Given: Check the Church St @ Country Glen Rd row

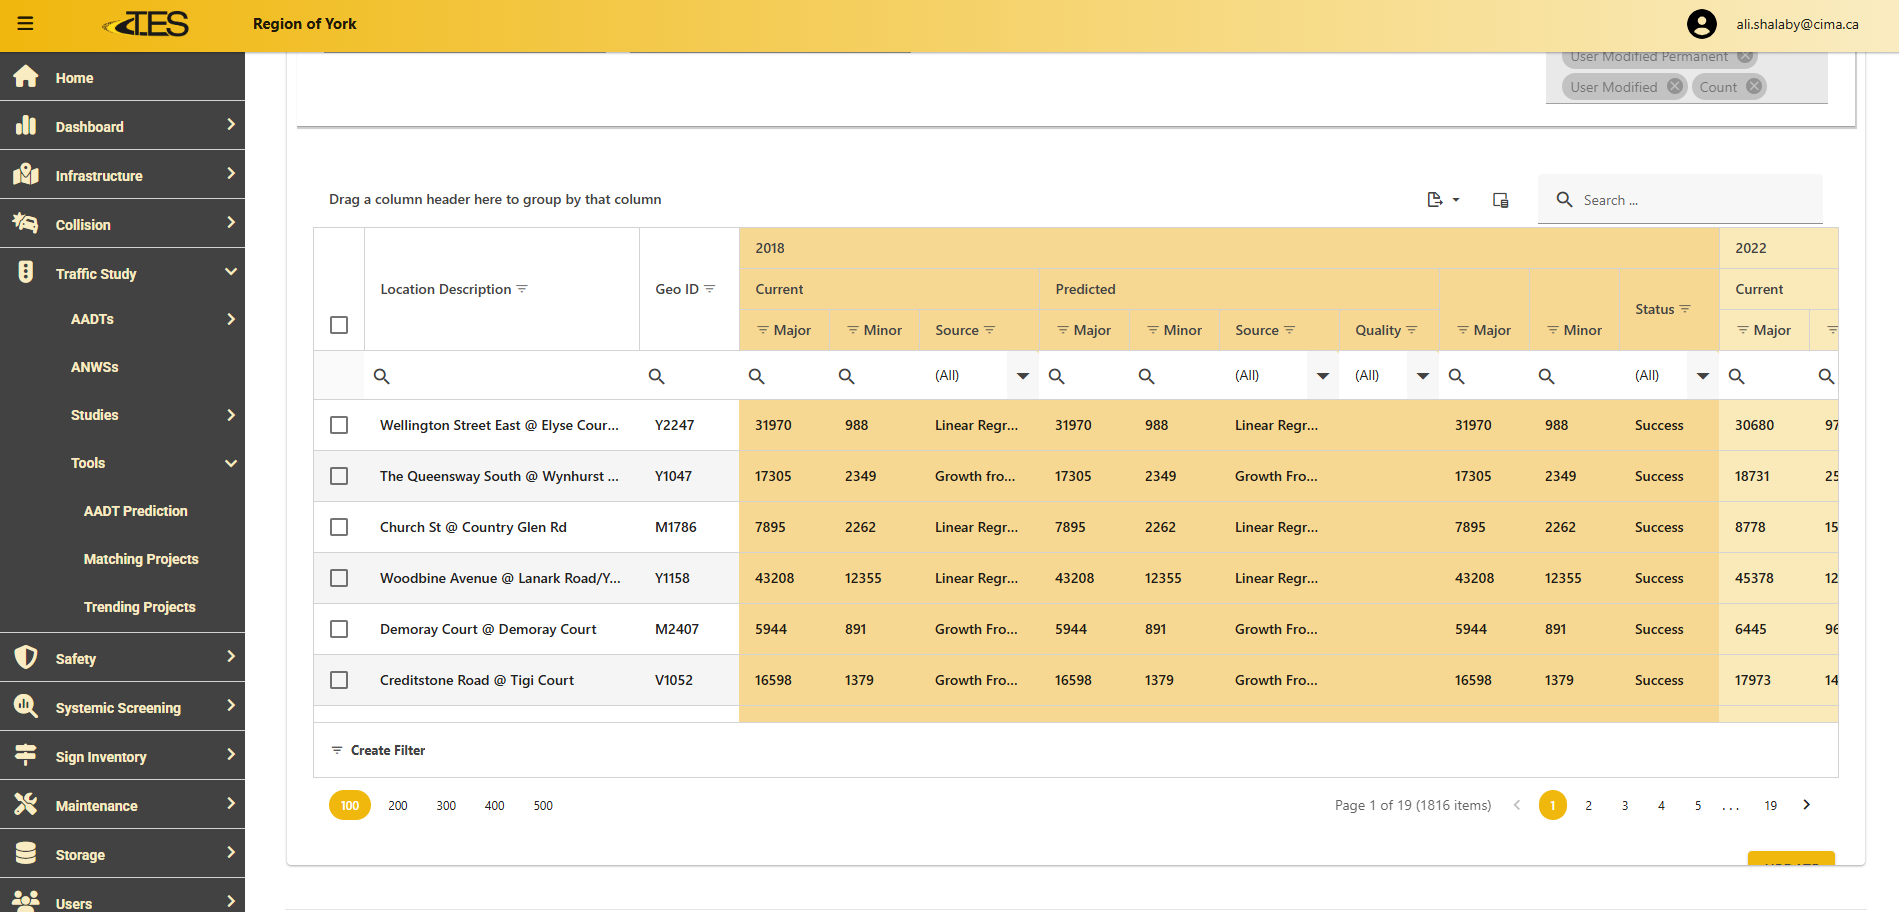Looking at the screenshot, I should pos(339,527).
